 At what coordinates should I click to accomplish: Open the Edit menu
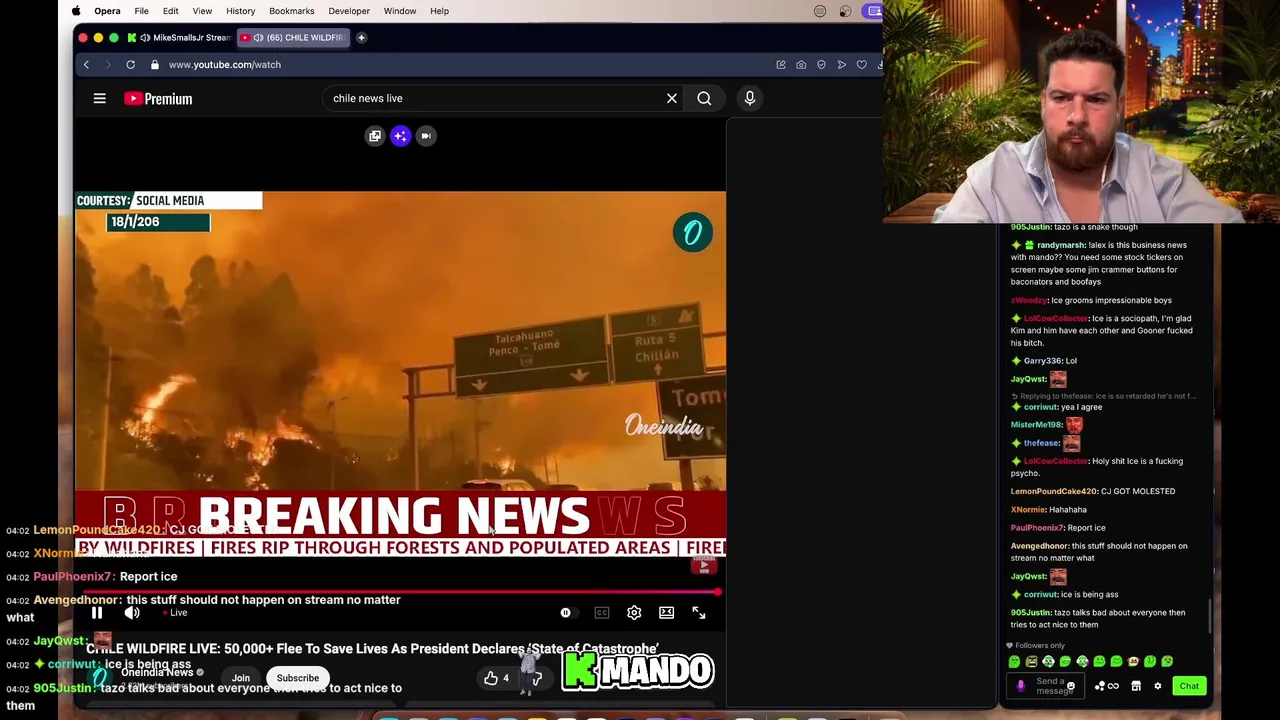click(x=171, y=11)
